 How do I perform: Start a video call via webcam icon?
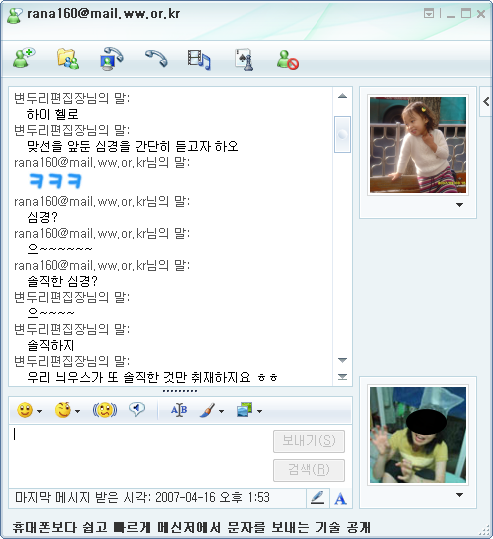pyautogui.click(x=111, y=59)
